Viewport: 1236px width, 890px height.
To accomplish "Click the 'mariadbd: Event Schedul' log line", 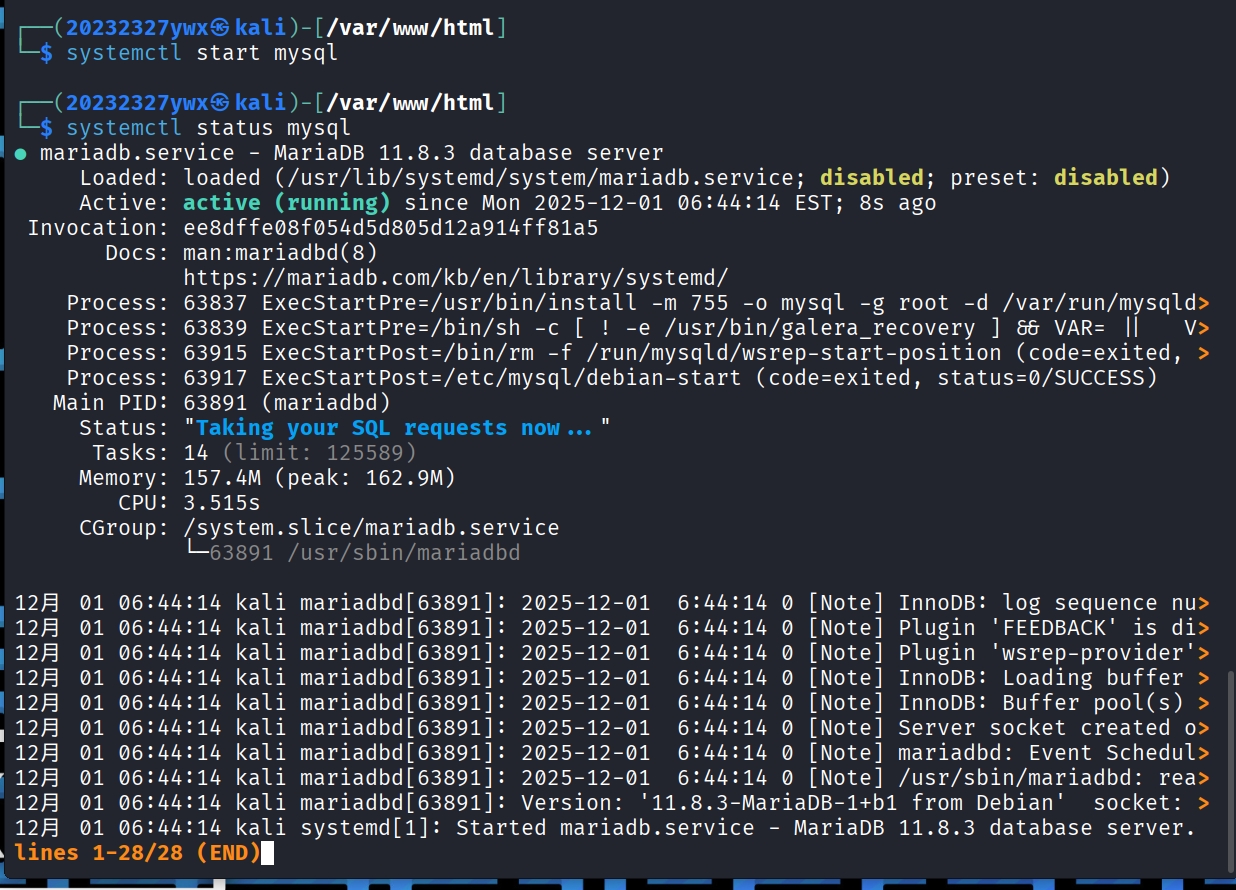I will coord(612,753).
